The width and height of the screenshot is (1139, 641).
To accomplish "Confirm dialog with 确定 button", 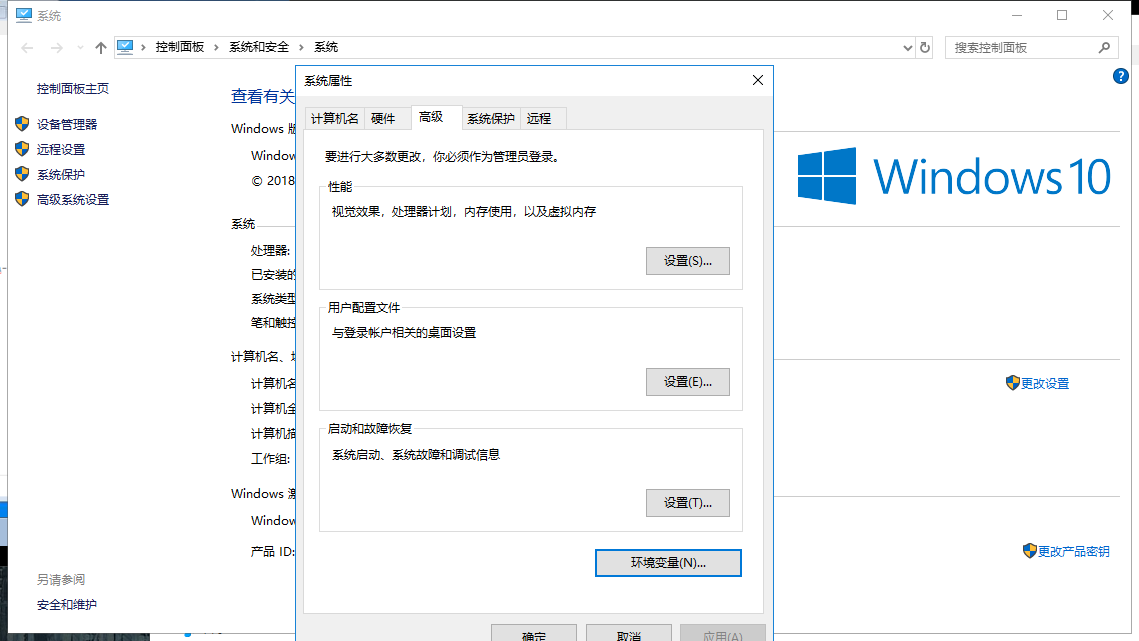I will click(534, 633).
